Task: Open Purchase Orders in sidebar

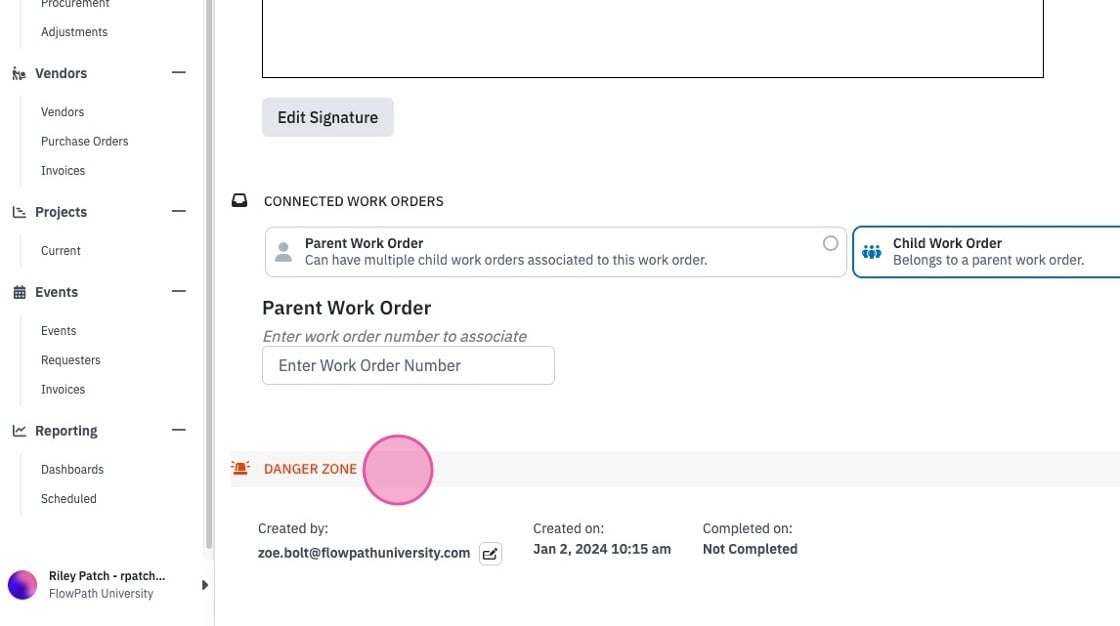Action: (x=84, y=141)
